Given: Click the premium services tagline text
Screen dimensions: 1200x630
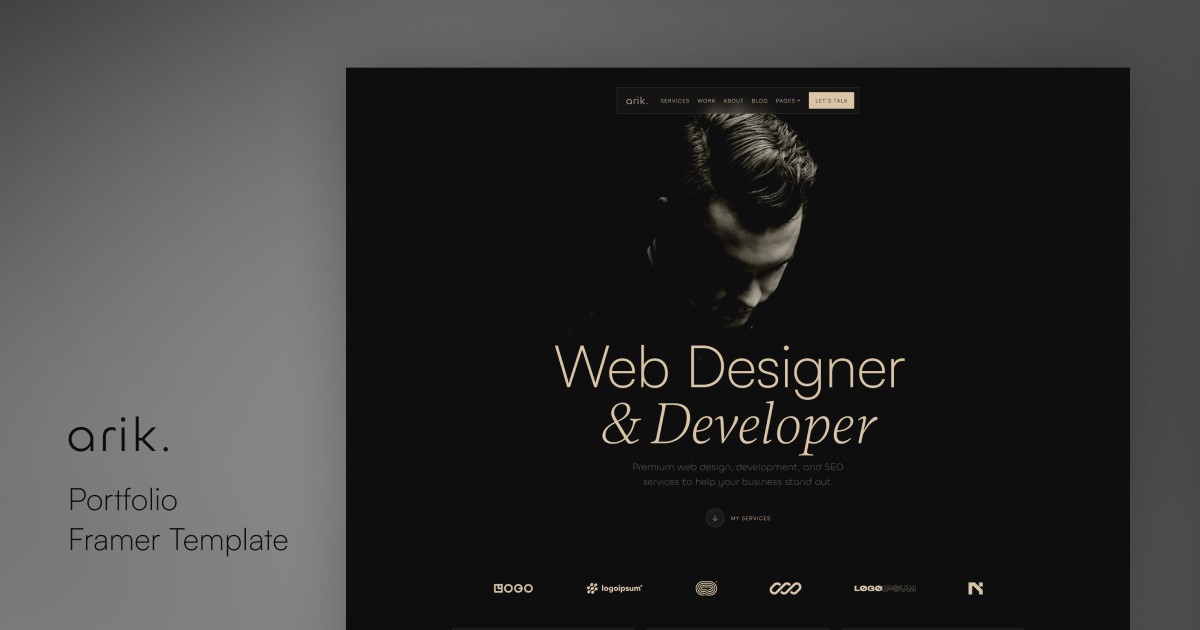Looking at the screenshot, I should [x=737, y=474].
